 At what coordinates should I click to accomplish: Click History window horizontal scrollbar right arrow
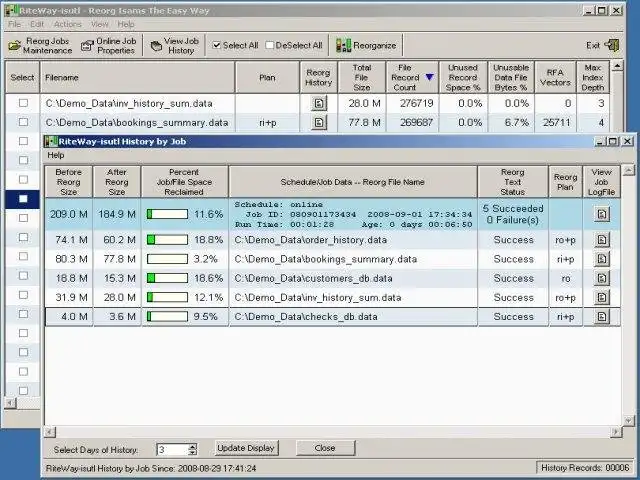[616, 431]
